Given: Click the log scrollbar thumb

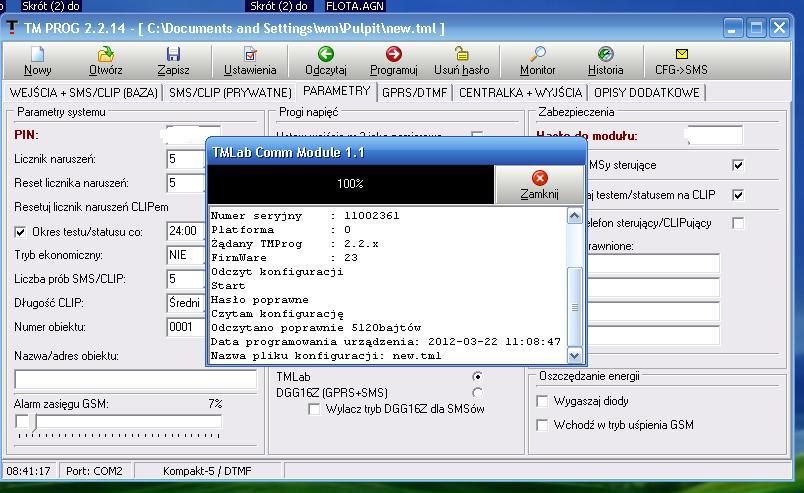Looking at the screenshot, I should coord(574,307).
